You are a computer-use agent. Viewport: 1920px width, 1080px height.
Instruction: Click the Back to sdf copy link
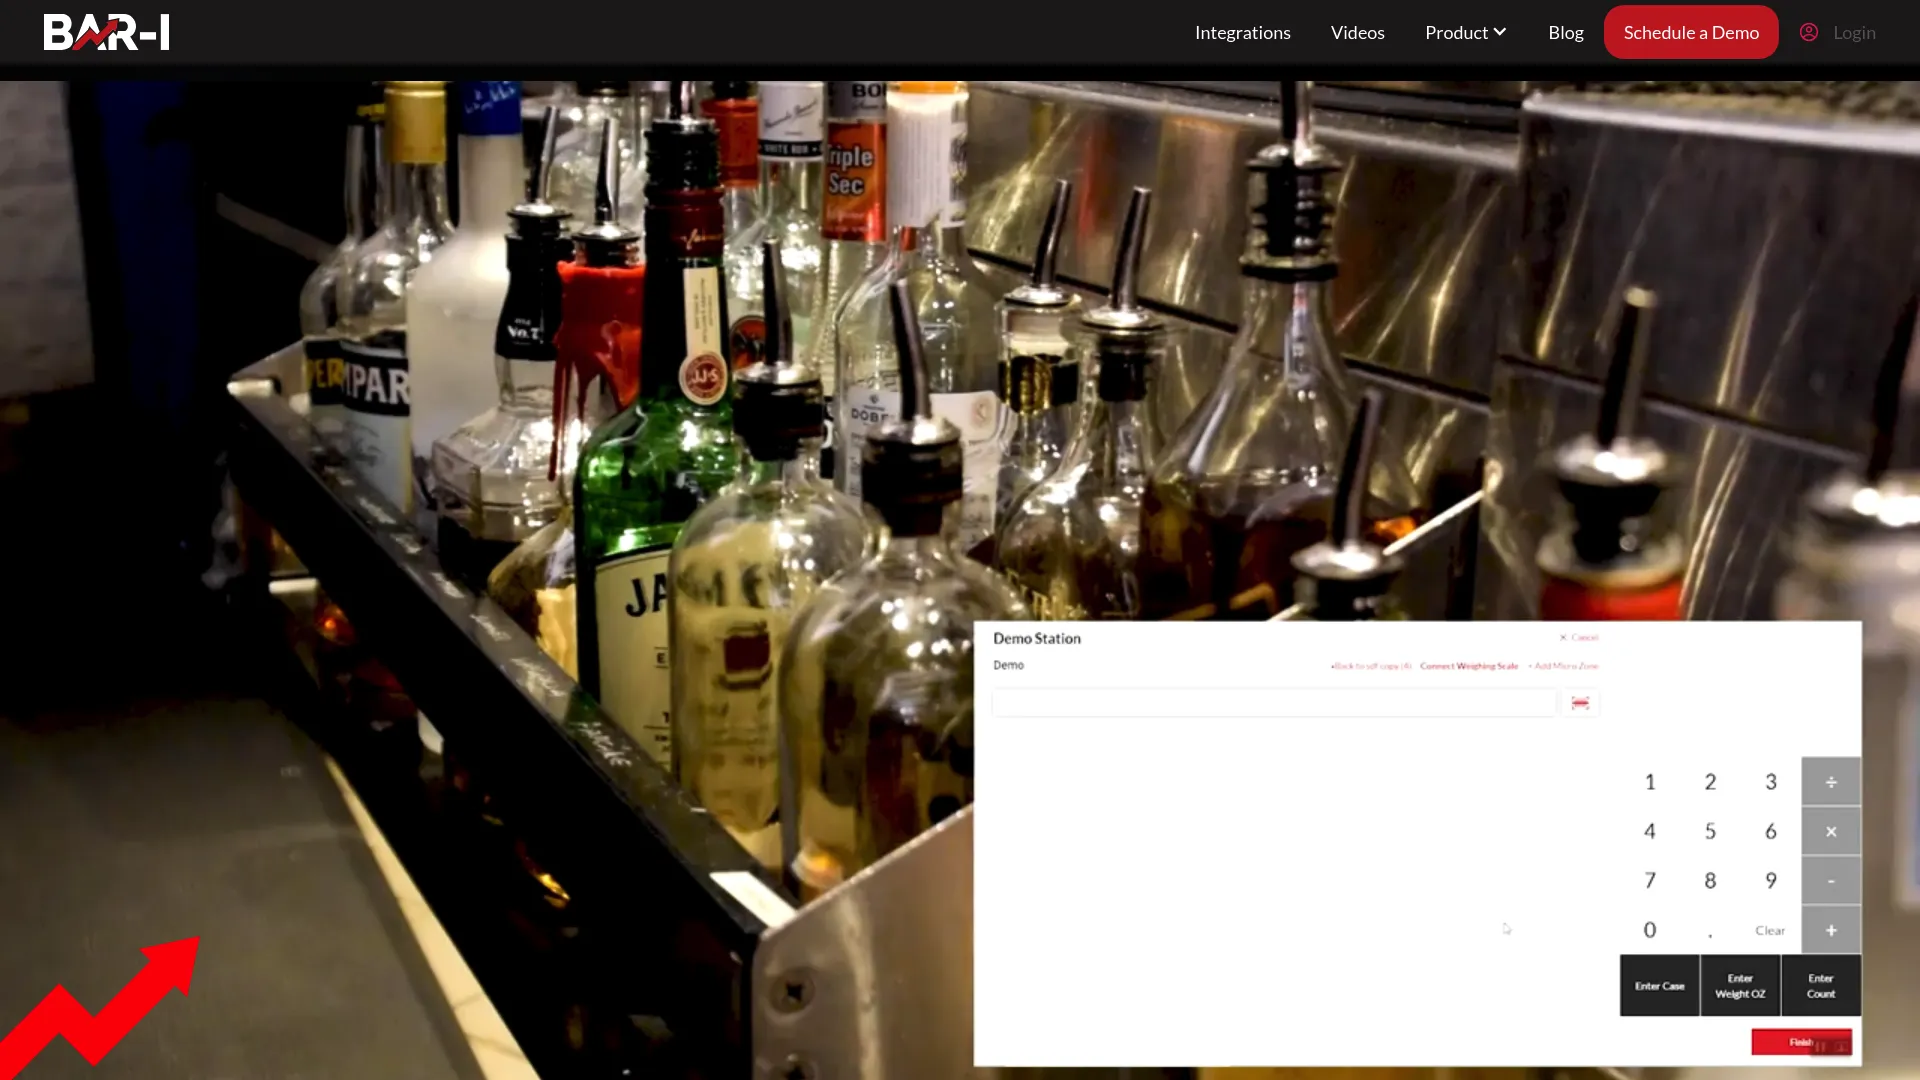[x=1371, y=666]
